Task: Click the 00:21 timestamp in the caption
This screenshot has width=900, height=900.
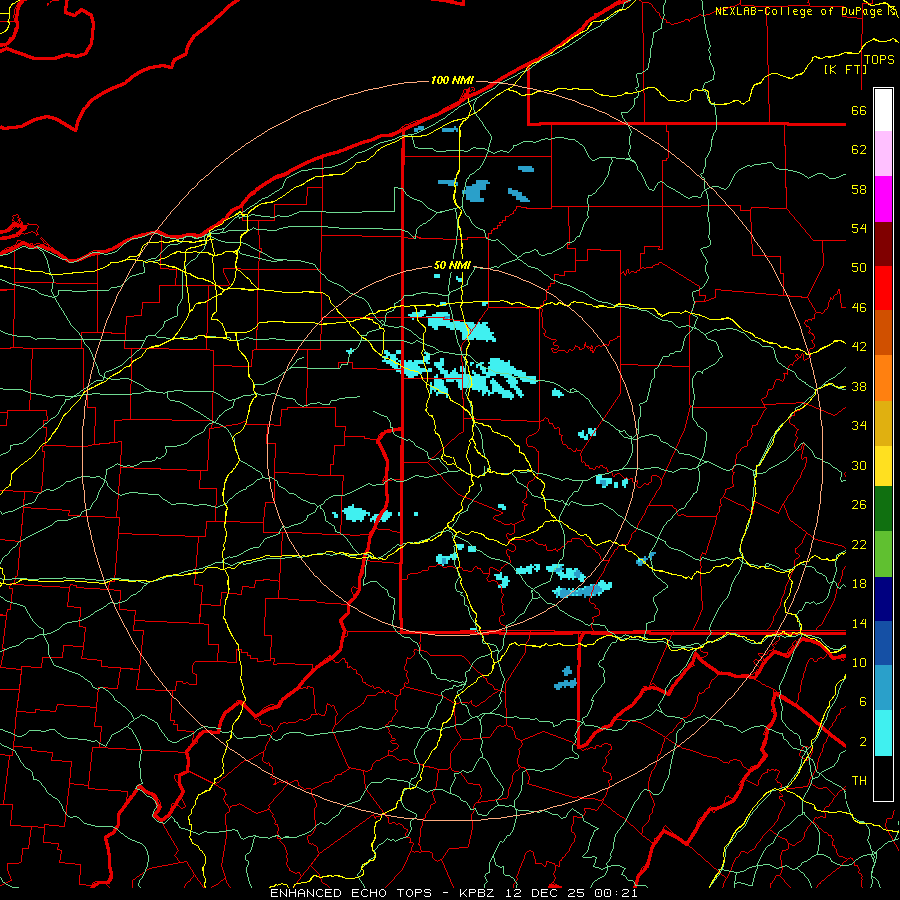Action: [x=616, y=893]
